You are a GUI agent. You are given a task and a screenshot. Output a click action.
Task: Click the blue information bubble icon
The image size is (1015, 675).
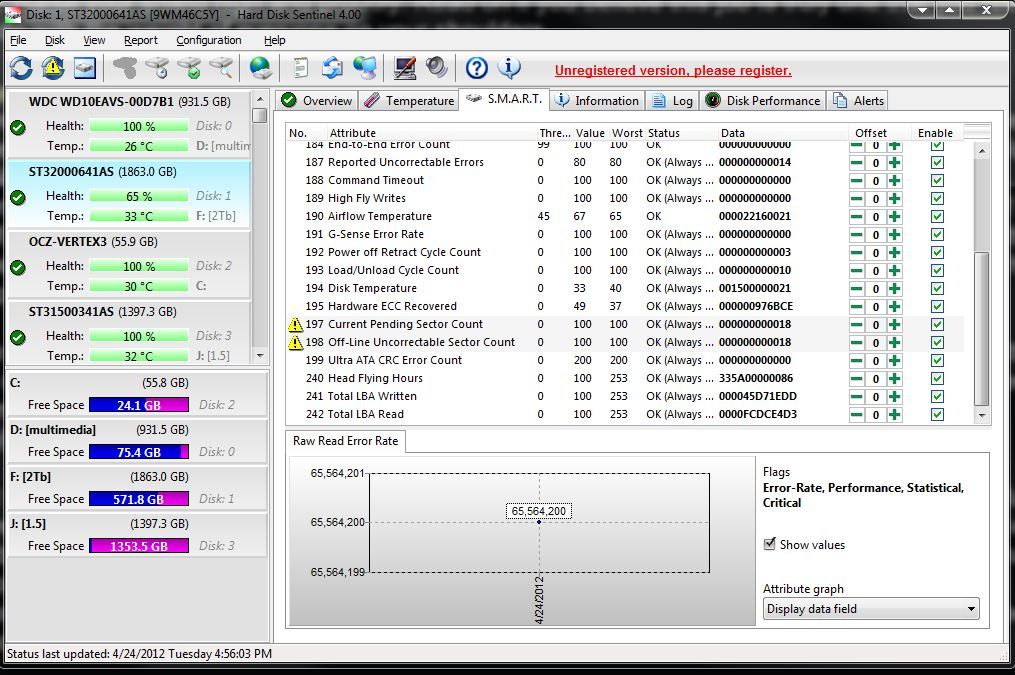(x=509, y=68)
